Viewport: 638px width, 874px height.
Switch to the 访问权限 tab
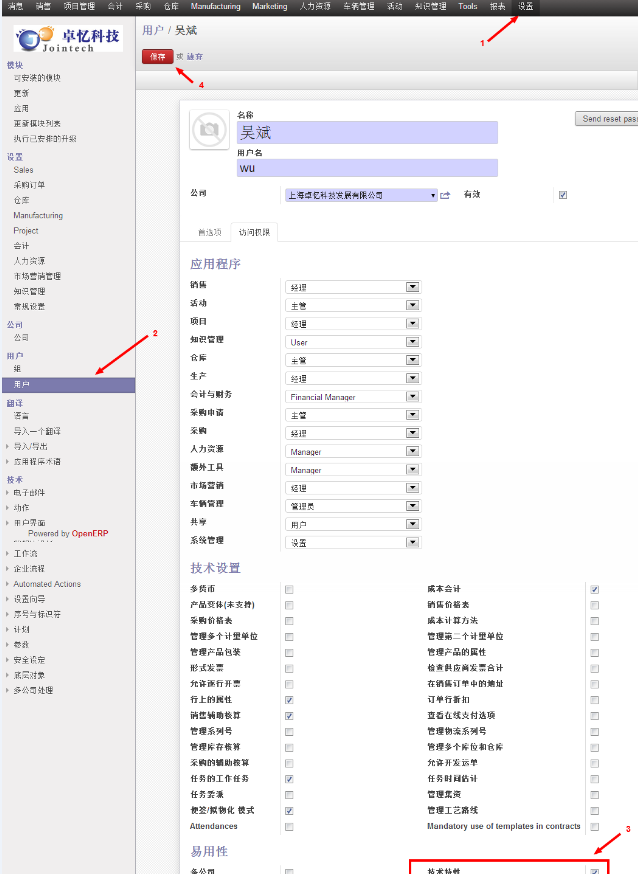coord(254,233)
